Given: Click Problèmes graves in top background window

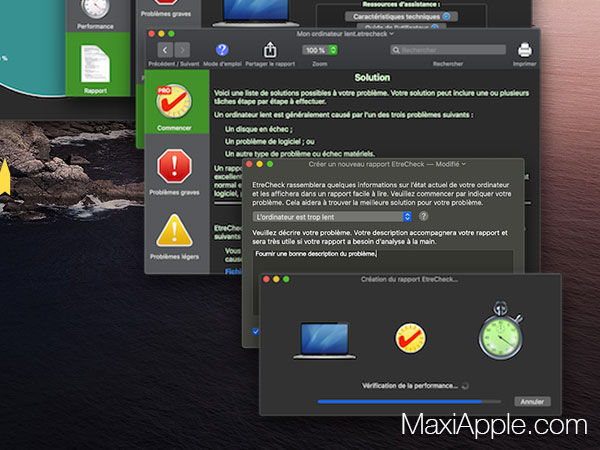Looking at the screenshot, I should pyautogui.click(x=166, y=8).
